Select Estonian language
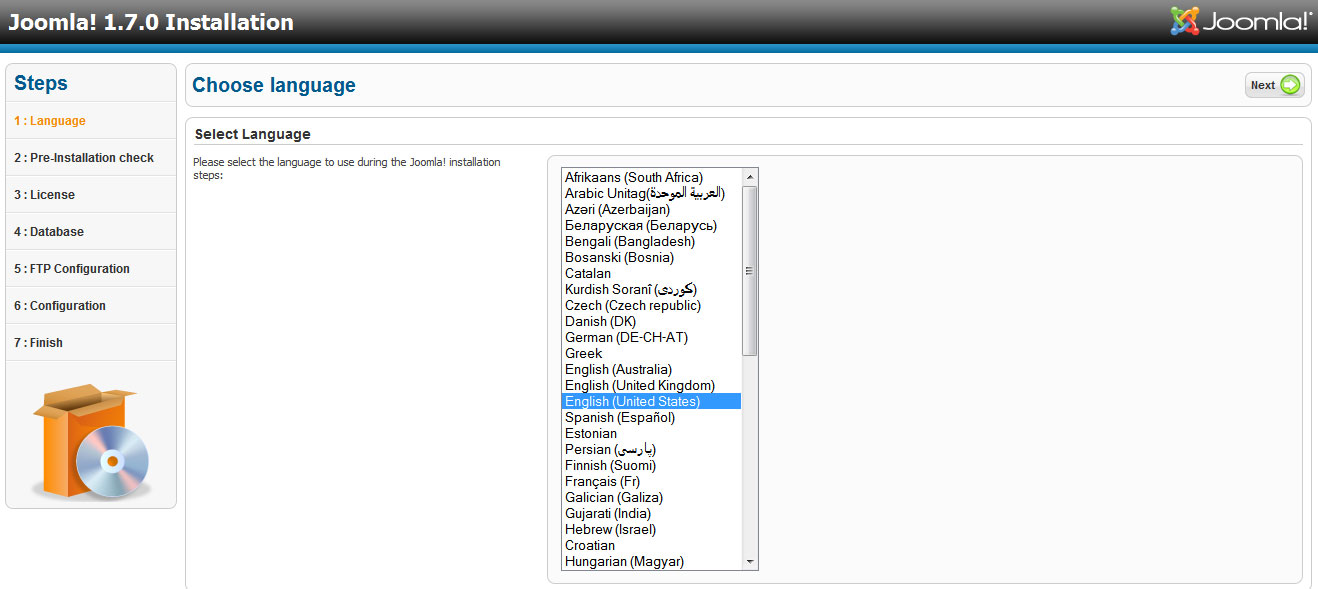The width and height of the screenshot is (1318, 589). click(x=652, y=434)
